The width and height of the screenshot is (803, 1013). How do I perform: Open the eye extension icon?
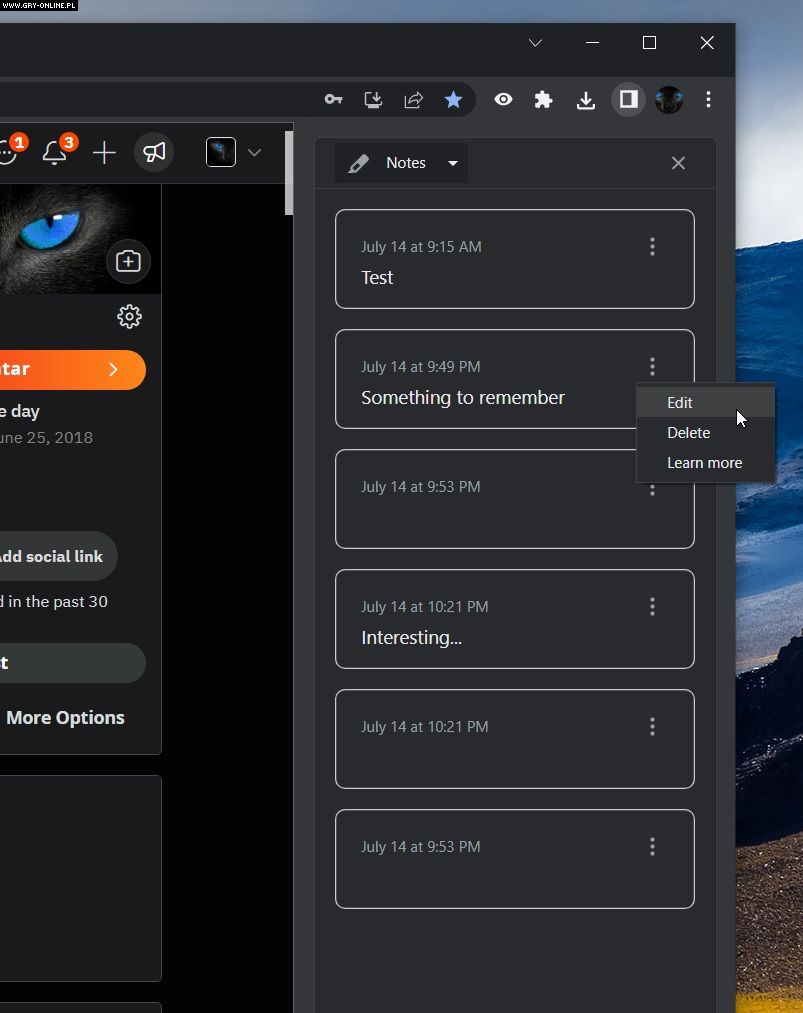503,99
